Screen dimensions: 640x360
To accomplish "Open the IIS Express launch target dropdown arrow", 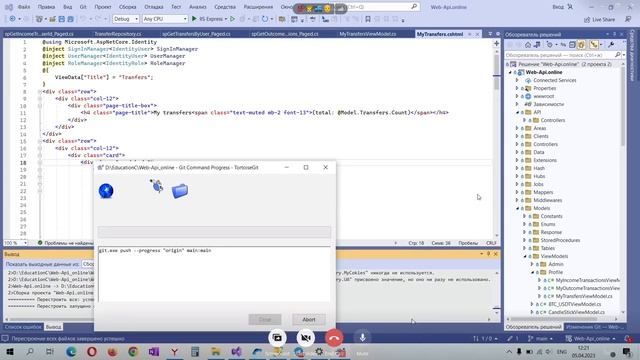I will pyautogui.click(x=226, y=19).
